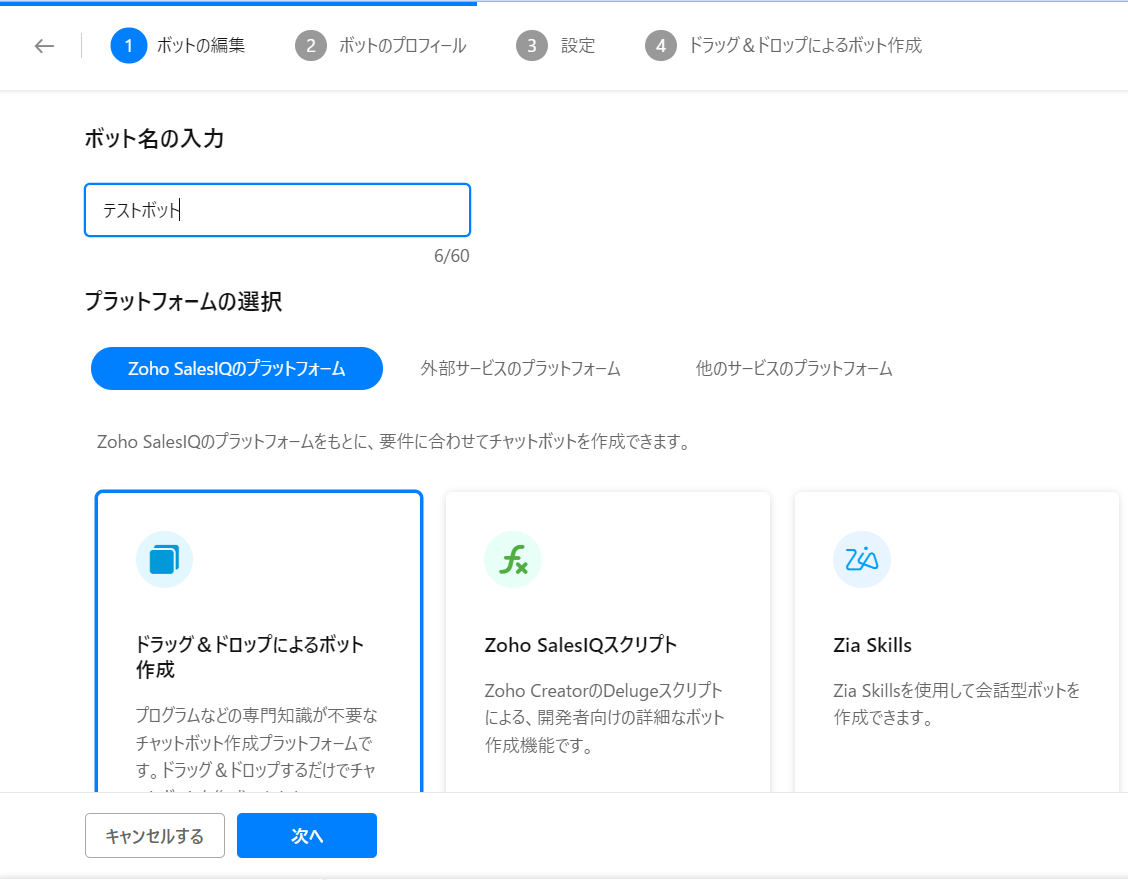Viewport: 1128px width, 880px height.
Task: Click Deluge script card description
Action: click(604, 717)
